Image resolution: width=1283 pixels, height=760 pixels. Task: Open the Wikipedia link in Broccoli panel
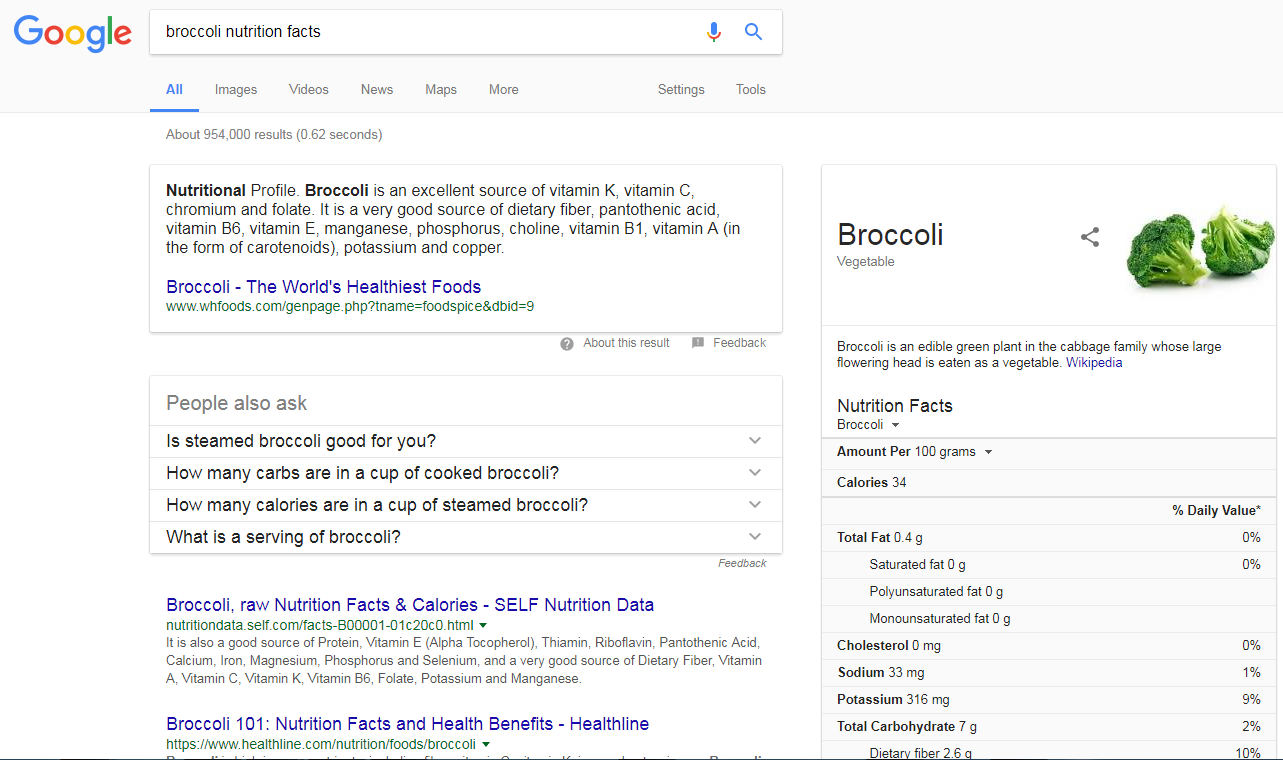coord(1094,363)
